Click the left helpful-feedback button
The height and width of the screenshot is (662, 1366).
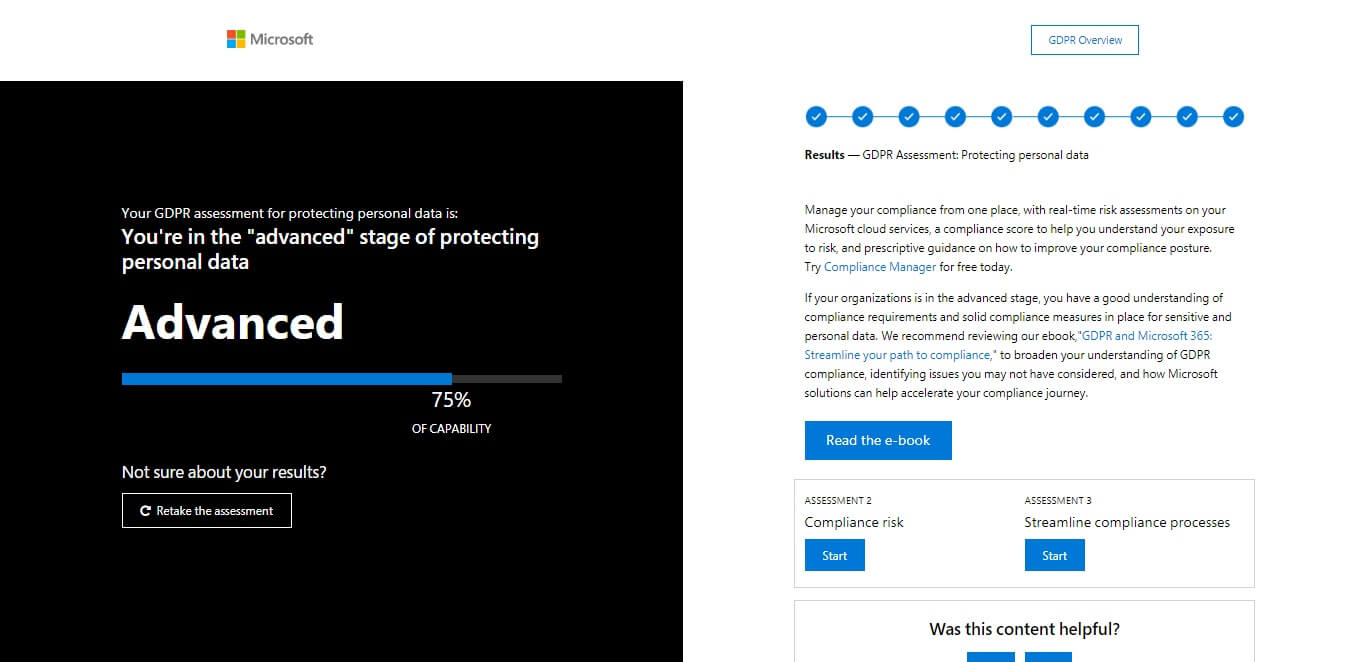pos(990,657)
